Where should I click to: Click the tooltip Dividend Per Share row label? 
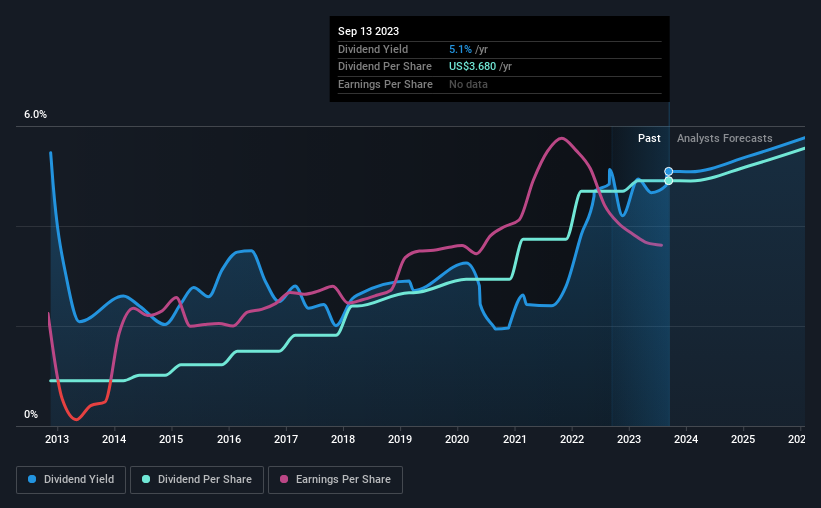click(385, 67)
